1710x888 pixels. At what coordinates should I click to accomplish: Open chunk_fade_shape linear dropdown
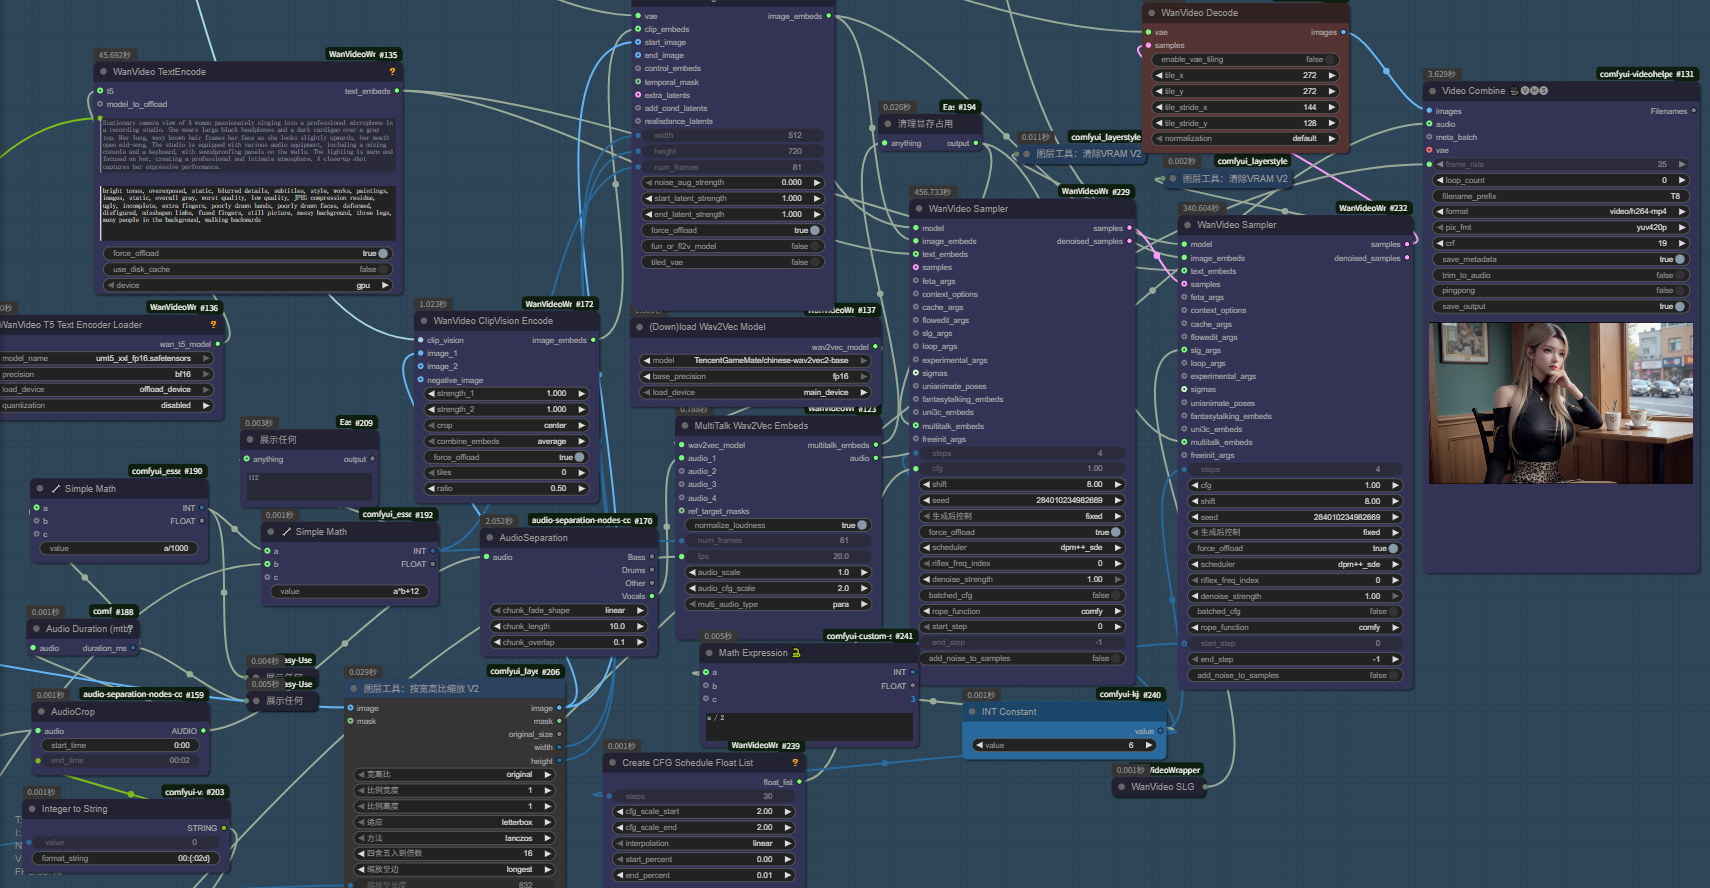coord(568,610)
